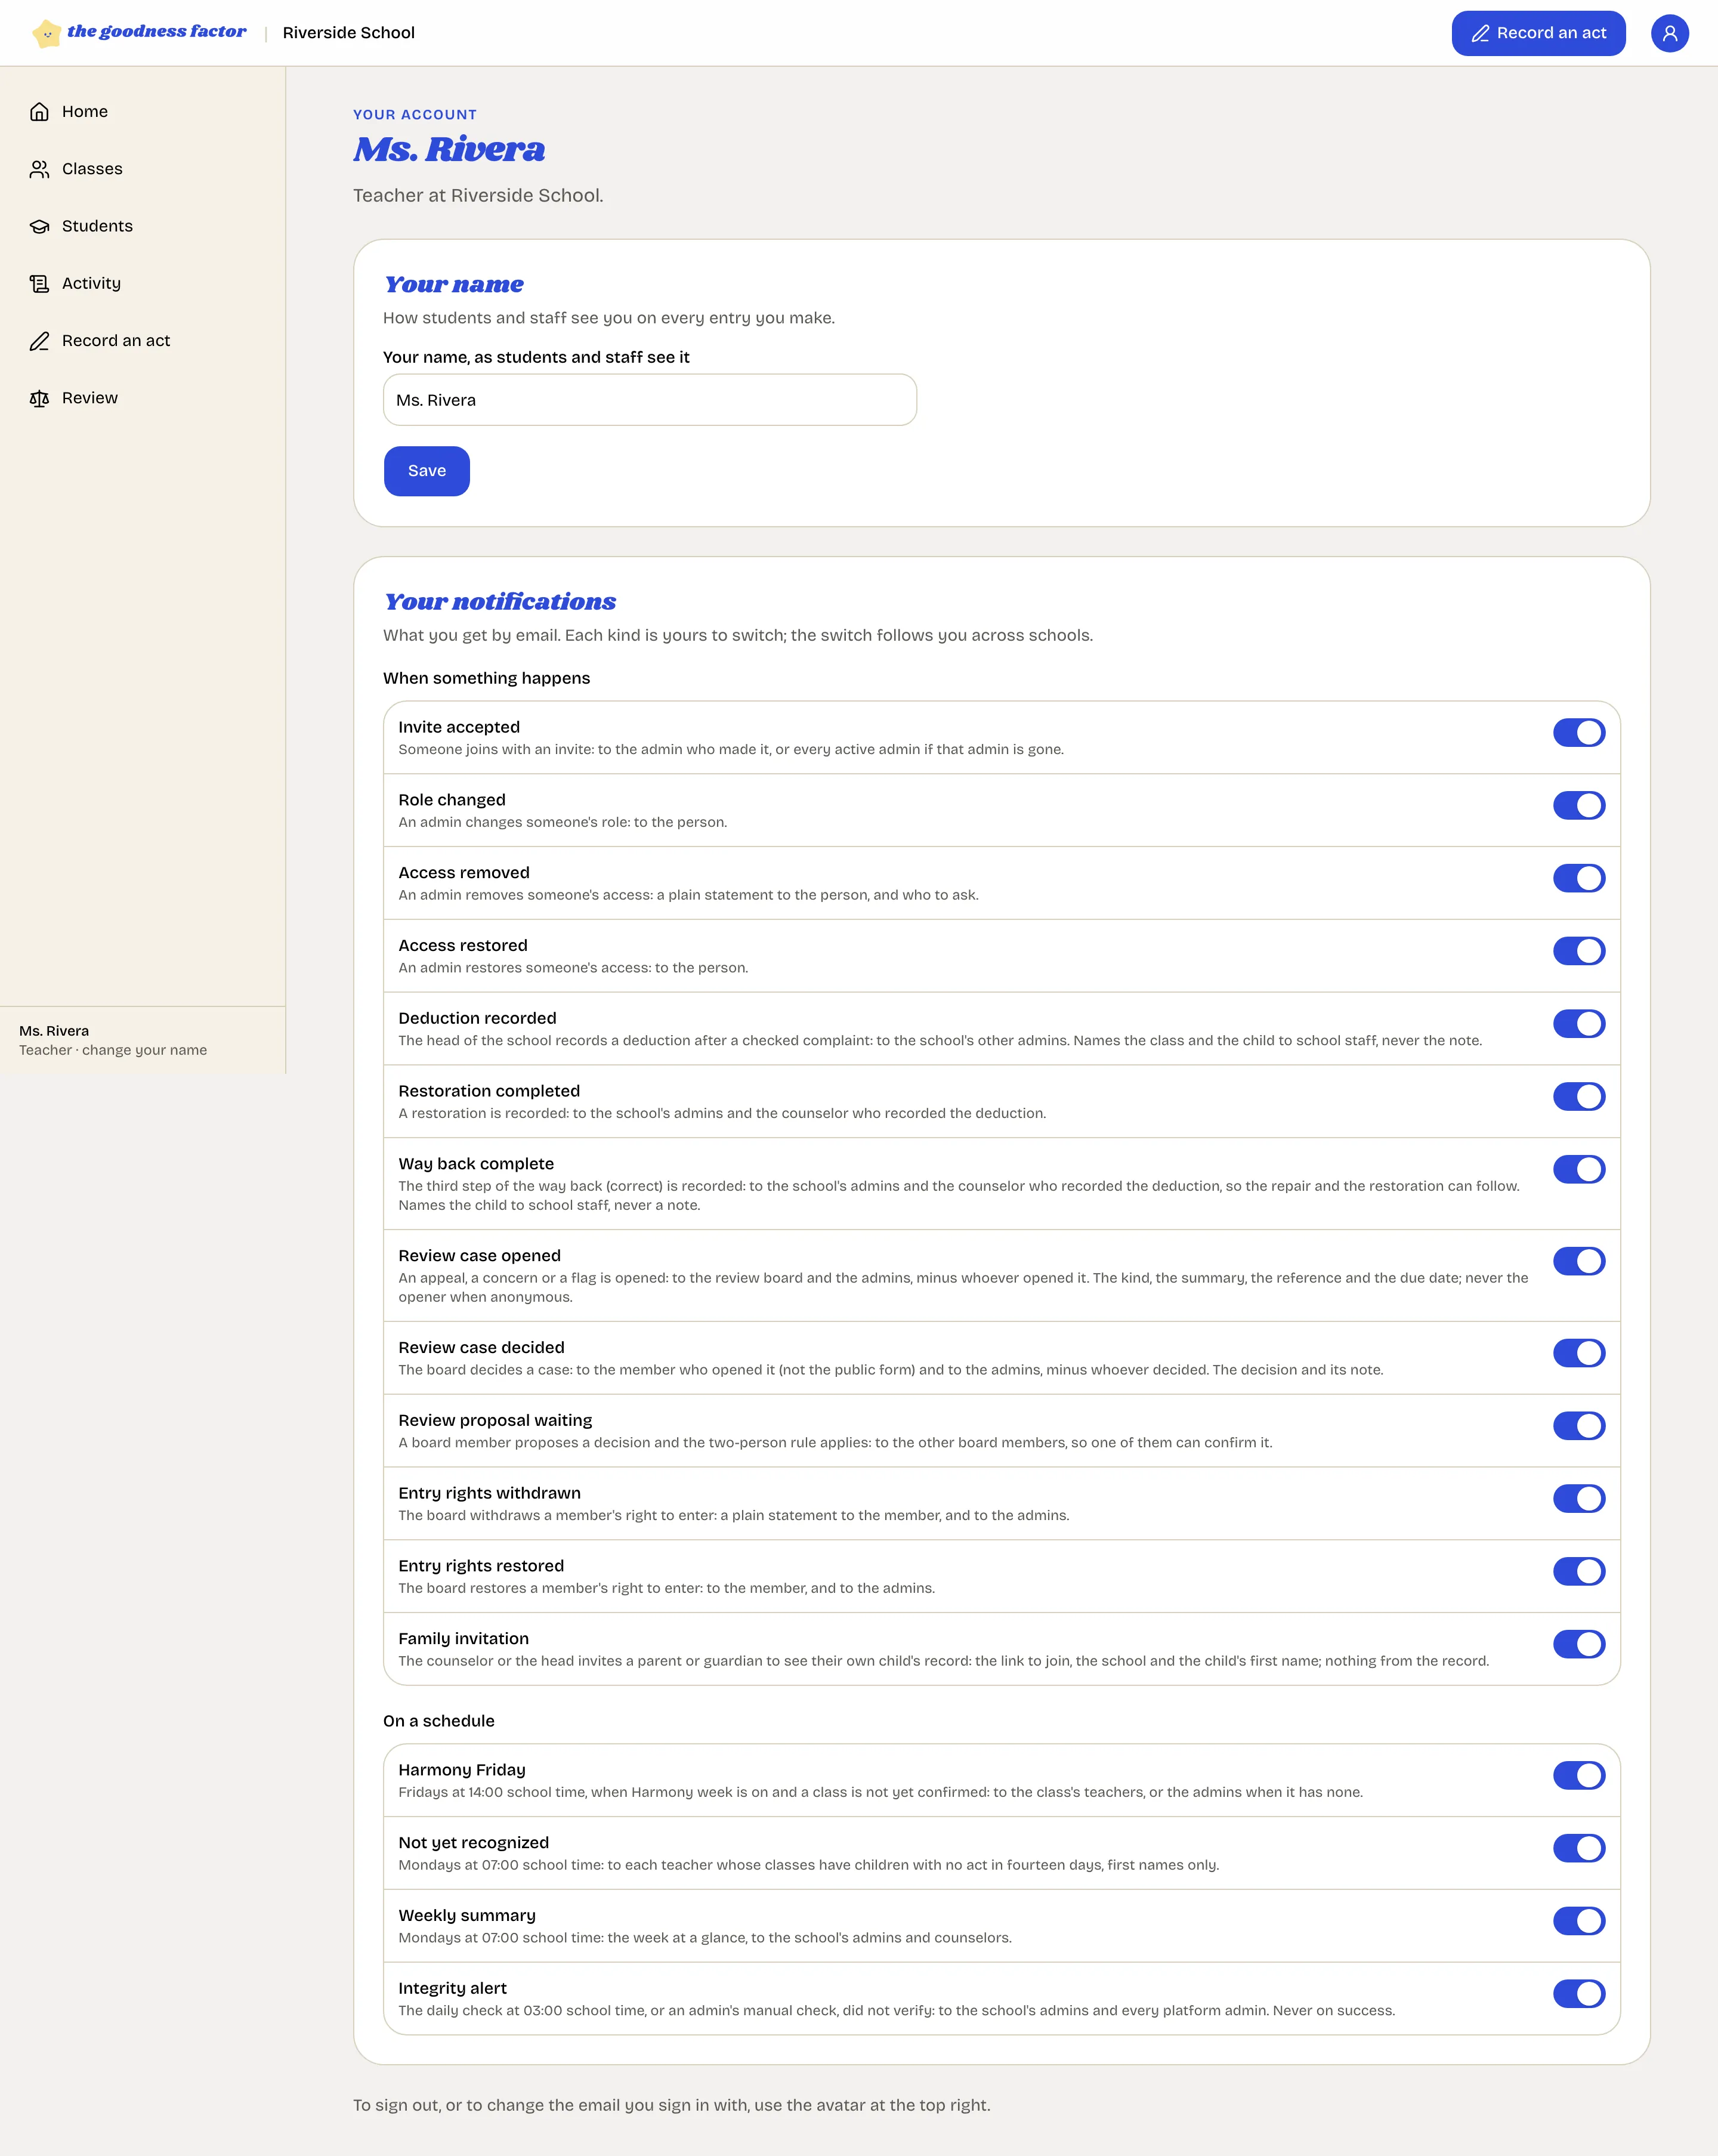This screenshot has height=2156, width=1718.
Task: Click the Classes people icon
Action: (39, 169)
